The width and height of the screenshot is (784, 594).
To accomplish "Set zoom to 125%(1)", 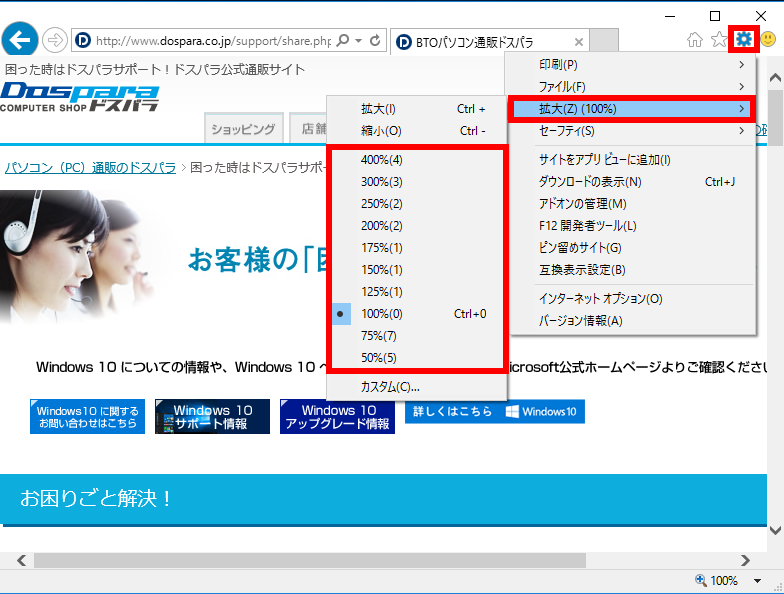I will click(x=417, y=292).
